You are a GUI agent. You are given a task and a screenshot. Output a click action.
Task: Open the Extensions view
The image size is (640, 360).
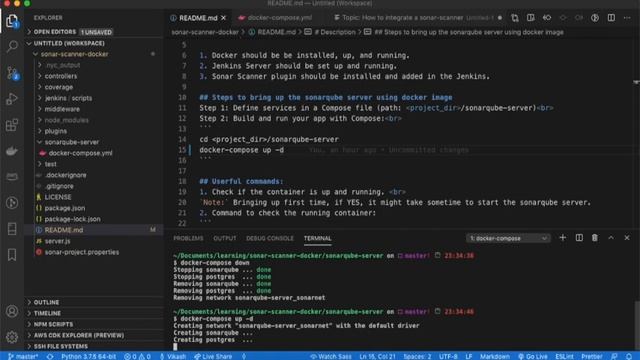point(12,125)
